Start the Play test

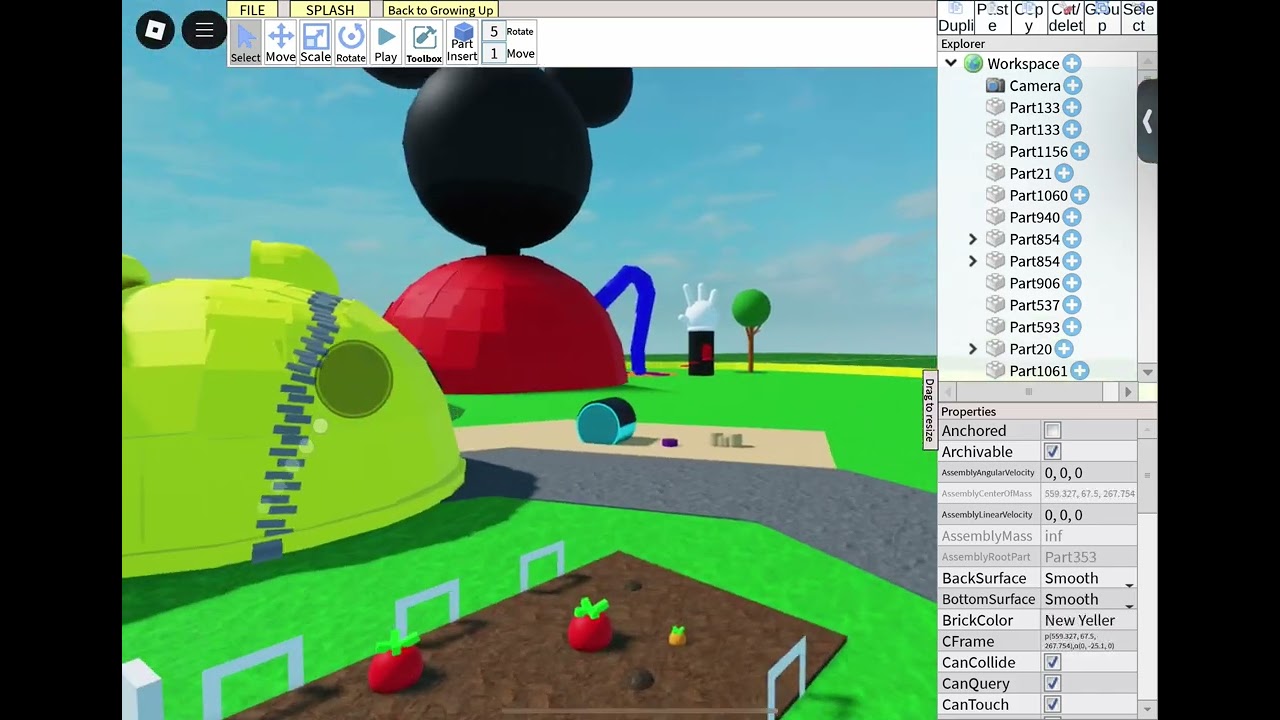pos(386,43)
